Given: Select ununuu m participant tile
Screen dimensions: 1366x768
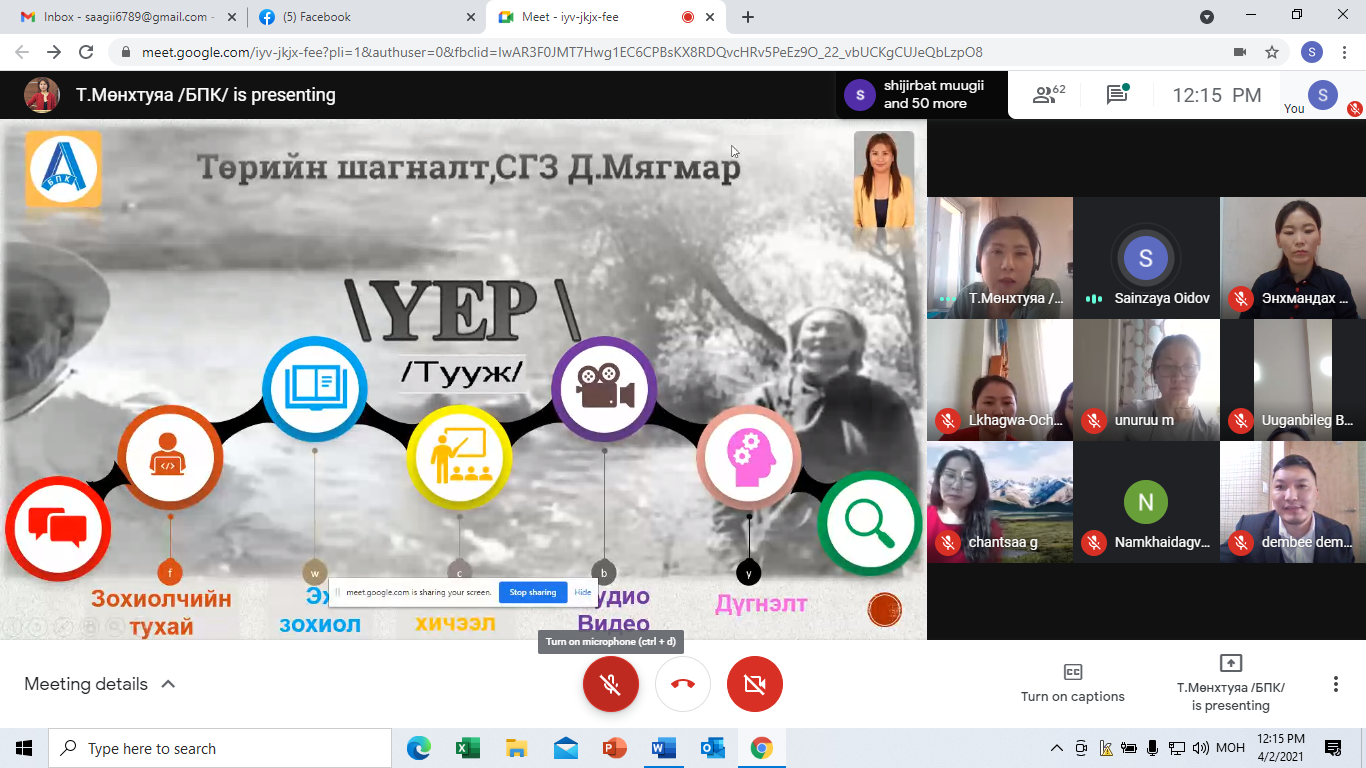Looking at the screenshot, I should [1146, 380].
